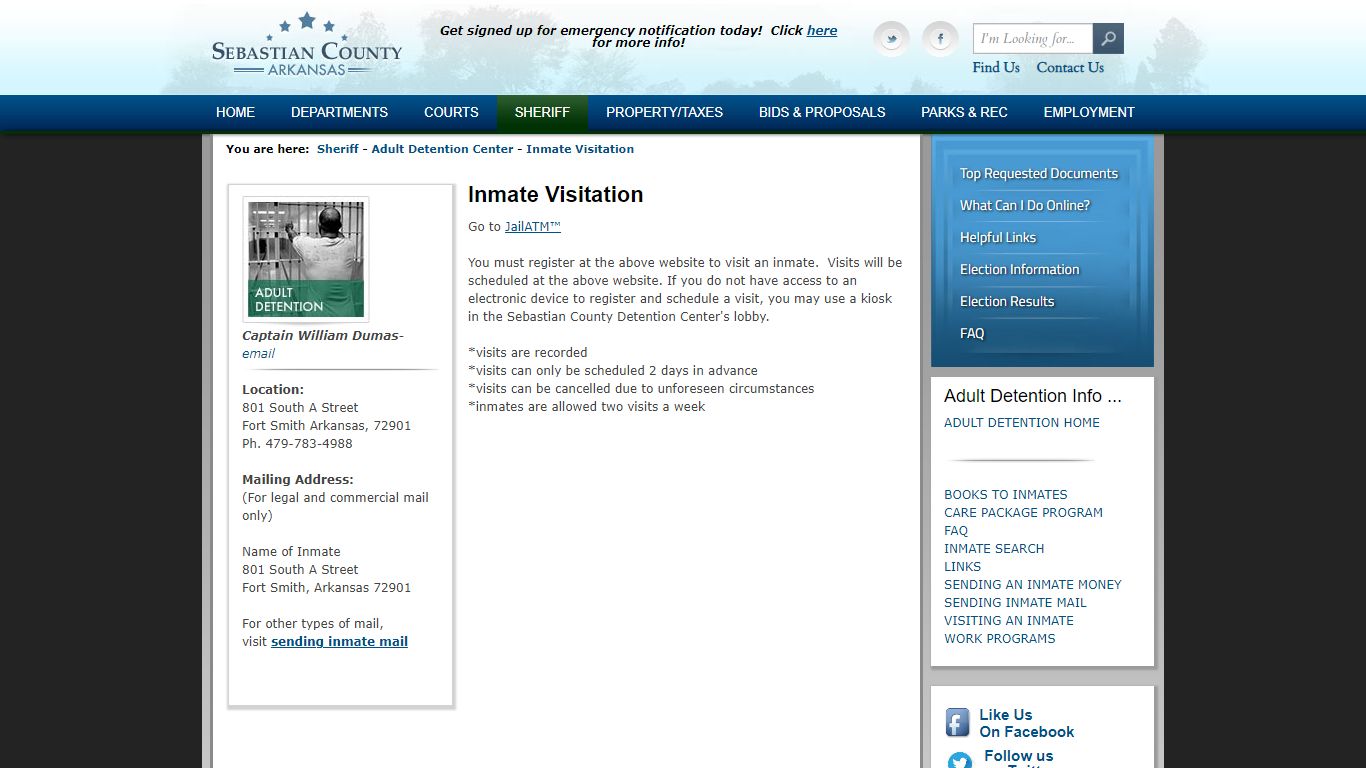Click the Facebook icon in header
The height and width of the screenshot is (768, 1366).
click(940, 39)
